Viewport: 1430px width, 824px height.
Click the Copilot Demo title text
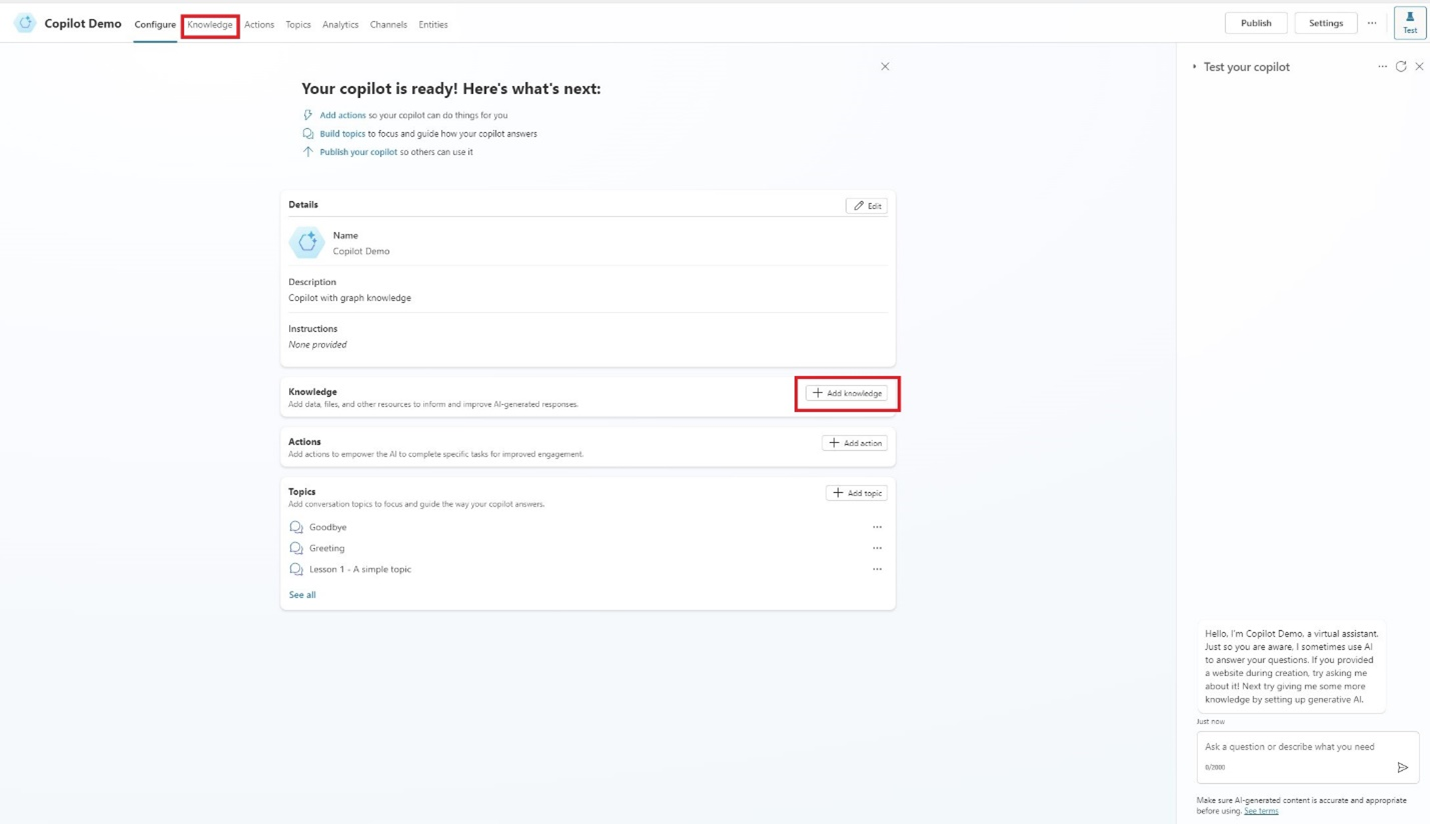83,24
